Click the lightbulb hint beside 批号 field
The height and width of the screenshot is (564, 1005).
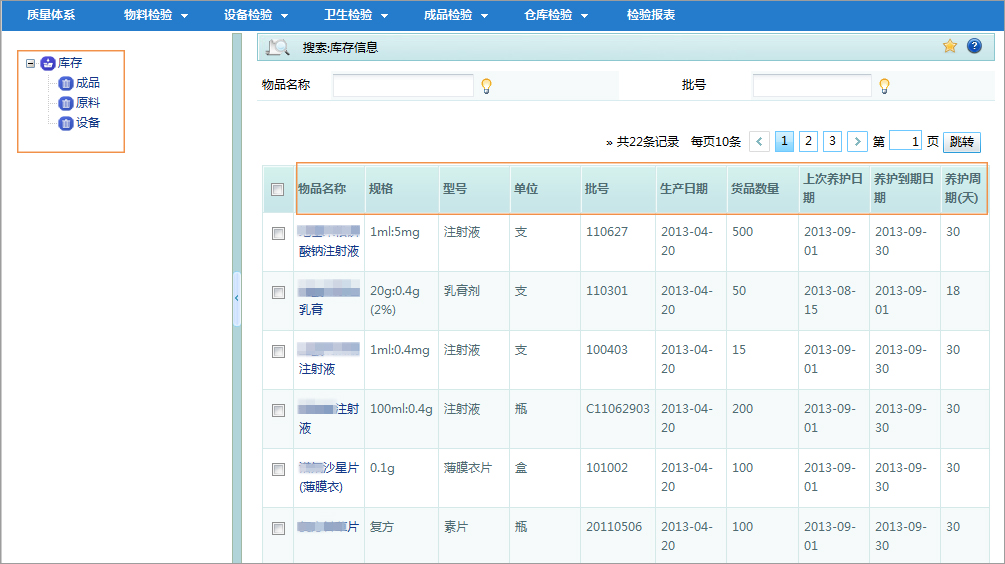tap(885, 86)
